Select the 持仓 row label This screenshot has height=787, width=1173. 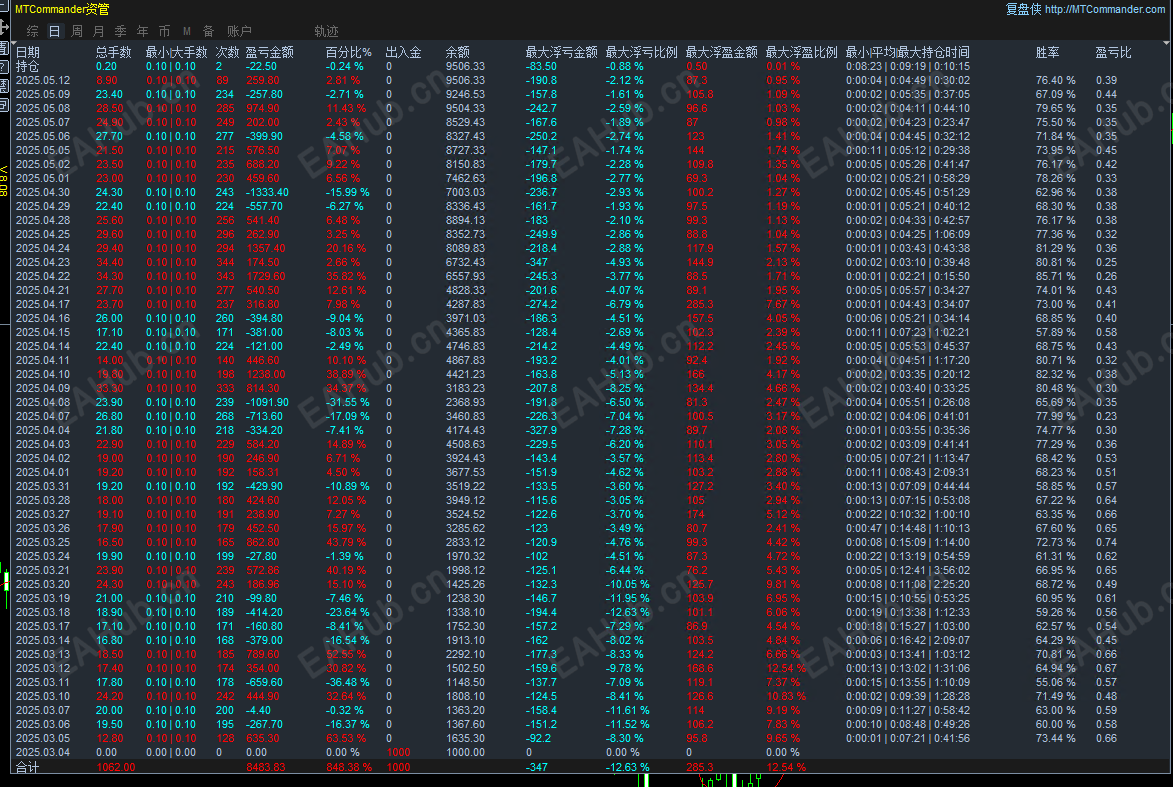28,67
